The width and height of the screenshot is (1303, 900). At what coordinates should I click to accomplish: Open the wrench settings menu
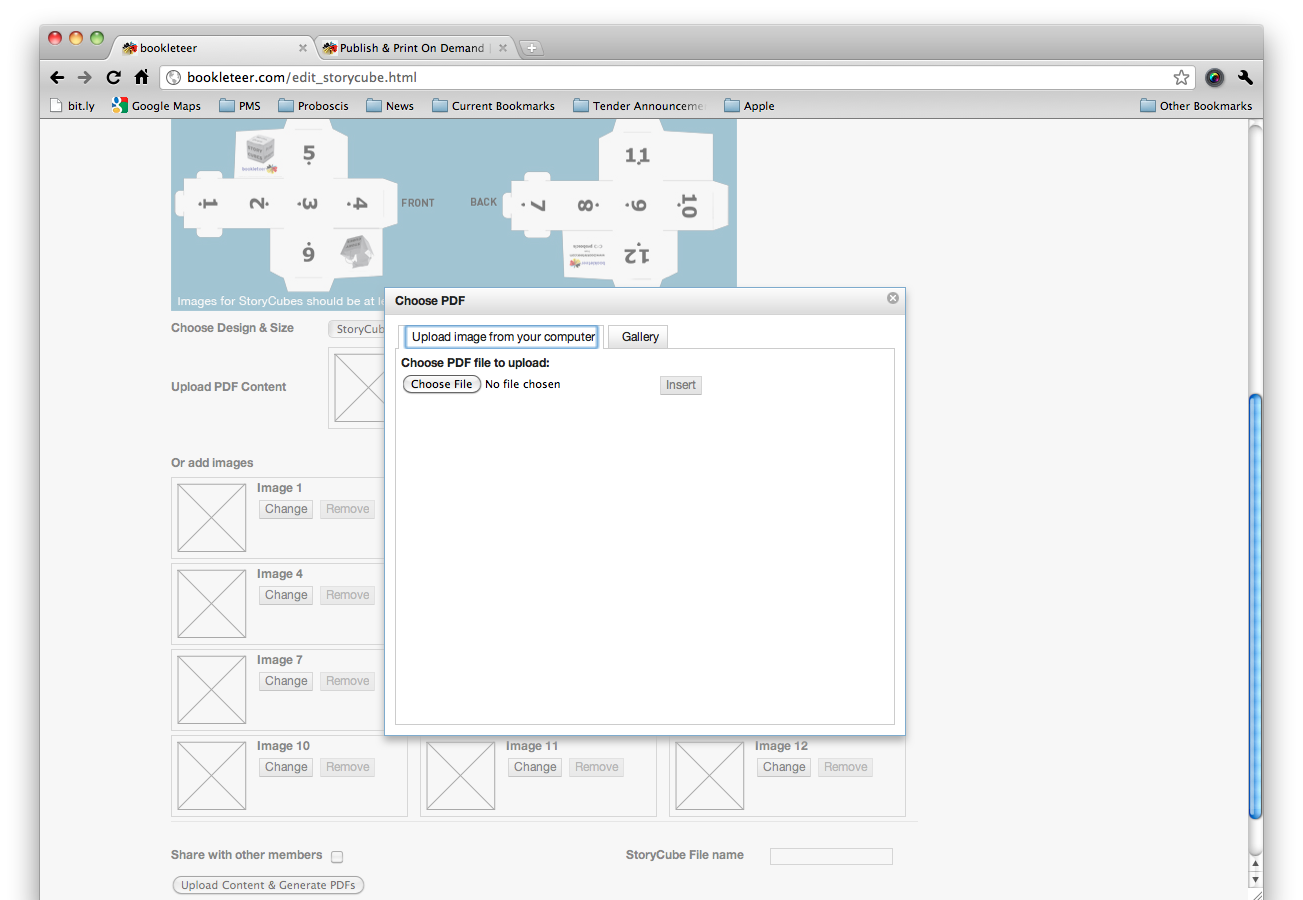click(x=1245, y=77)
